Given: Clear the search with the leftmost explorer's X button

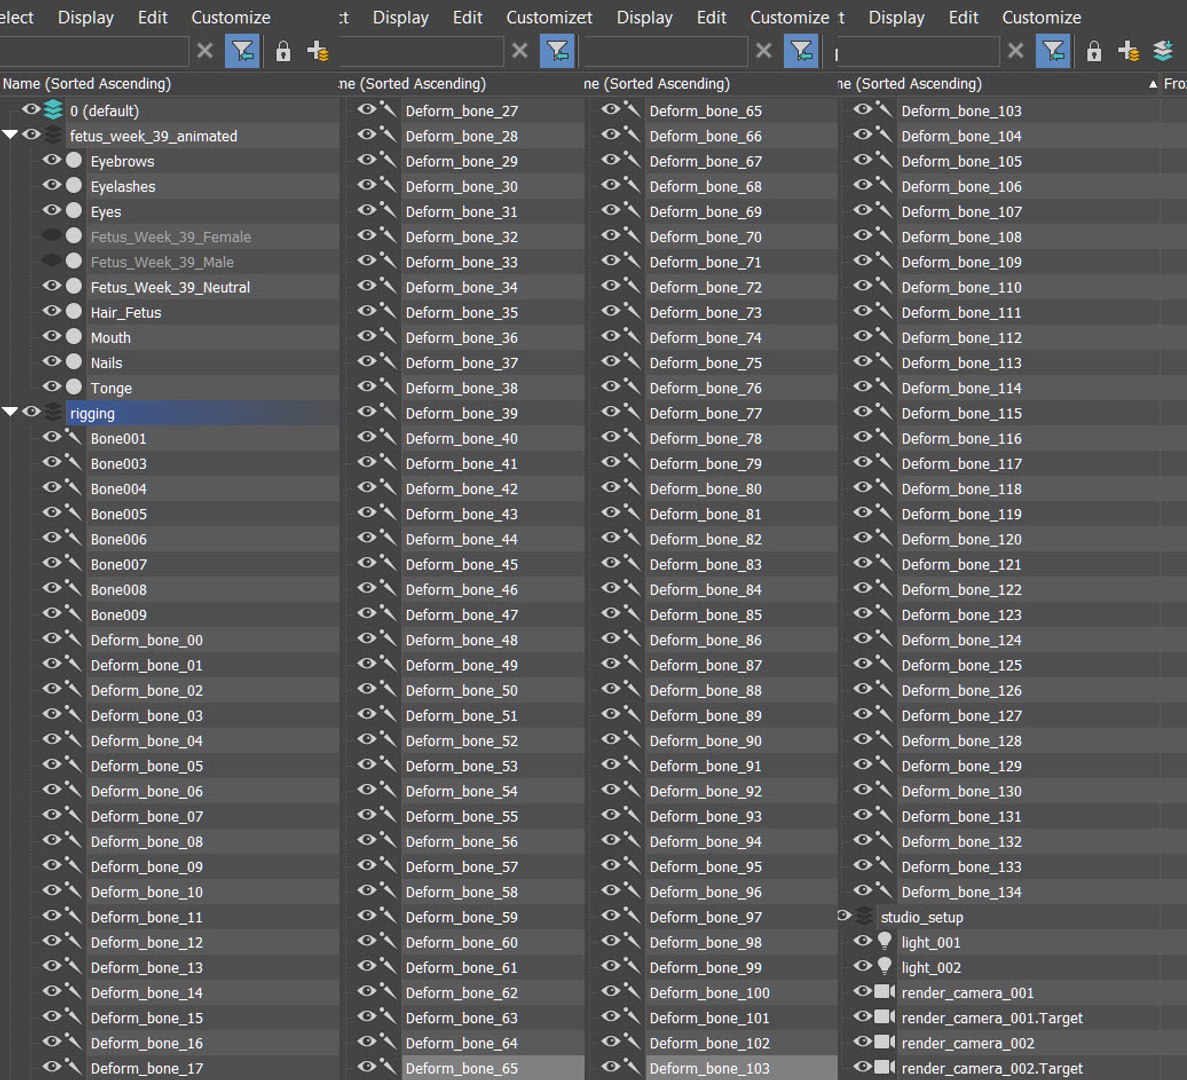Looking at the screenshot, I should tap(204, 51).
